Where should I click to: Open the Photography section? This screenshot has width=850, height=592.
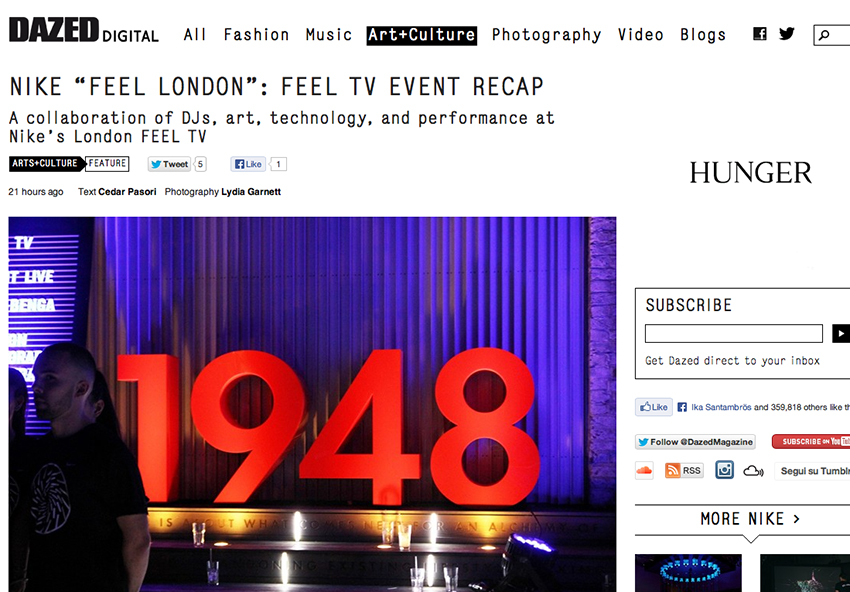tap(546, 35)
